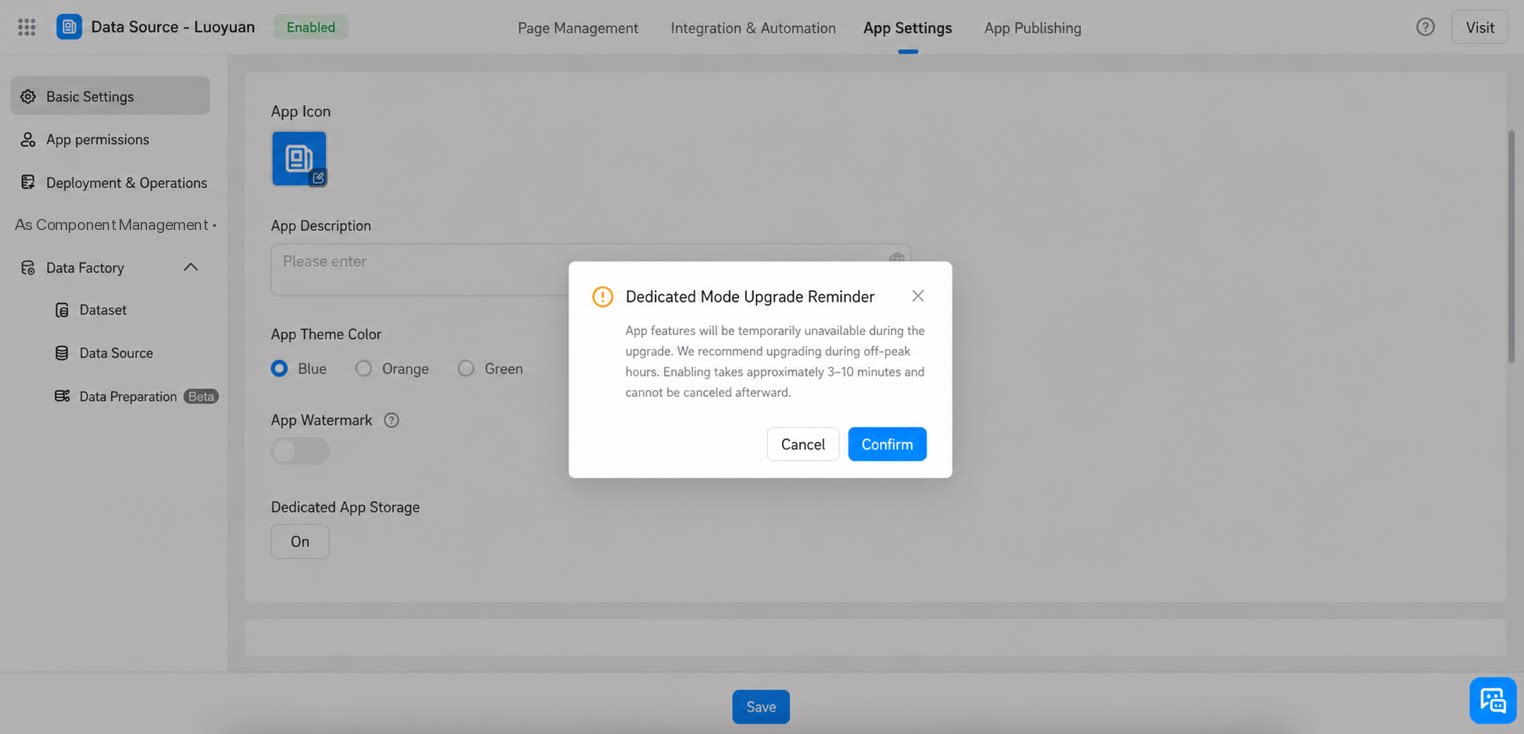Click the Data Preparation sidebar icon

pos(62,396)
